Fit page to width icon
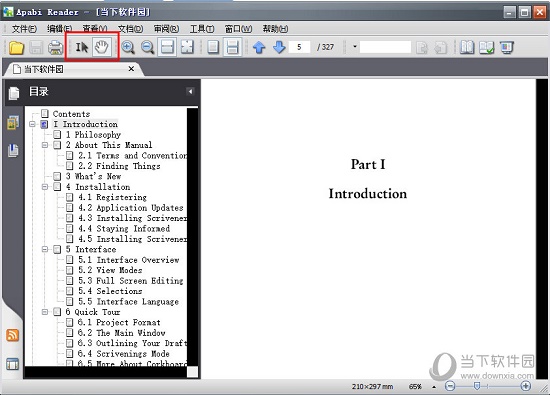The width and height of the screenshot is (550, 395). pyautogui.click(x=167, y=47)
